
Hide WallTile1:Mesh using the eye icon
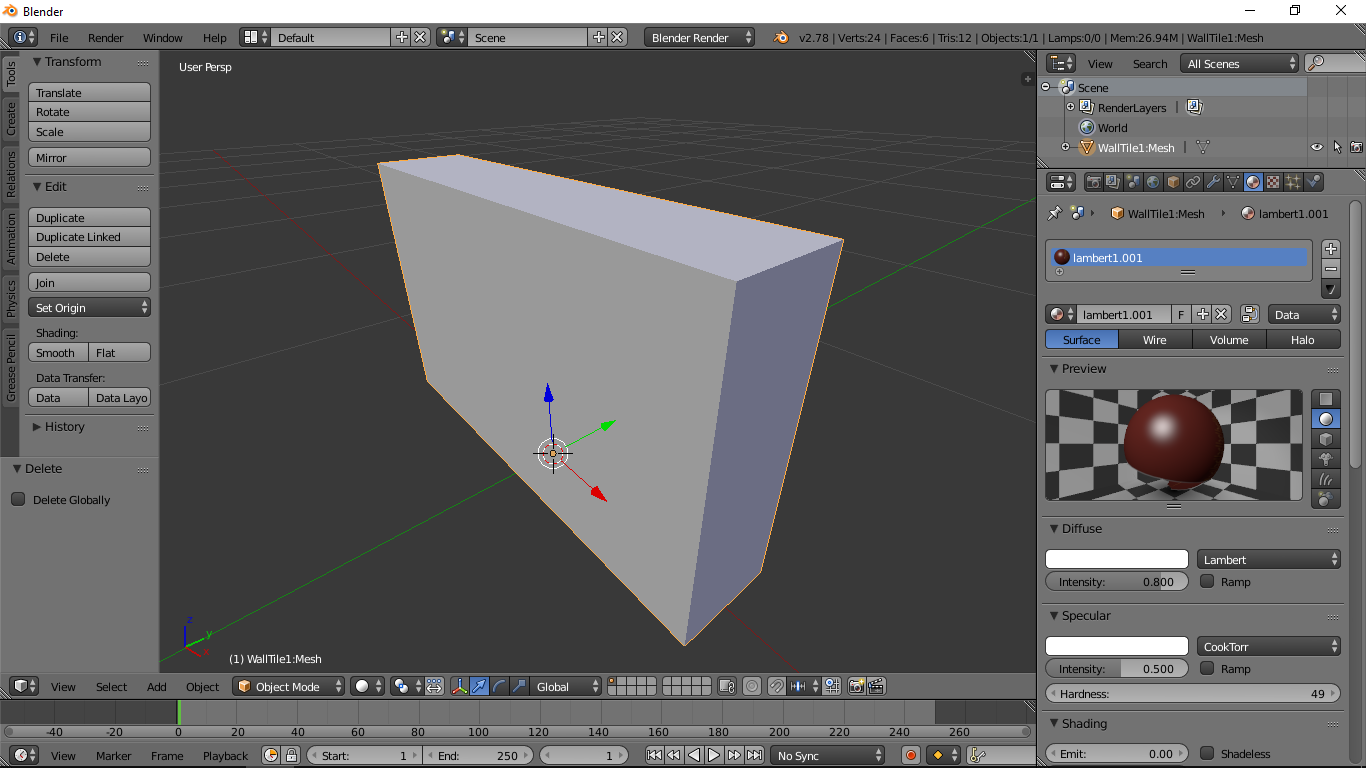pyautogui.click(x=1316, y=147)
